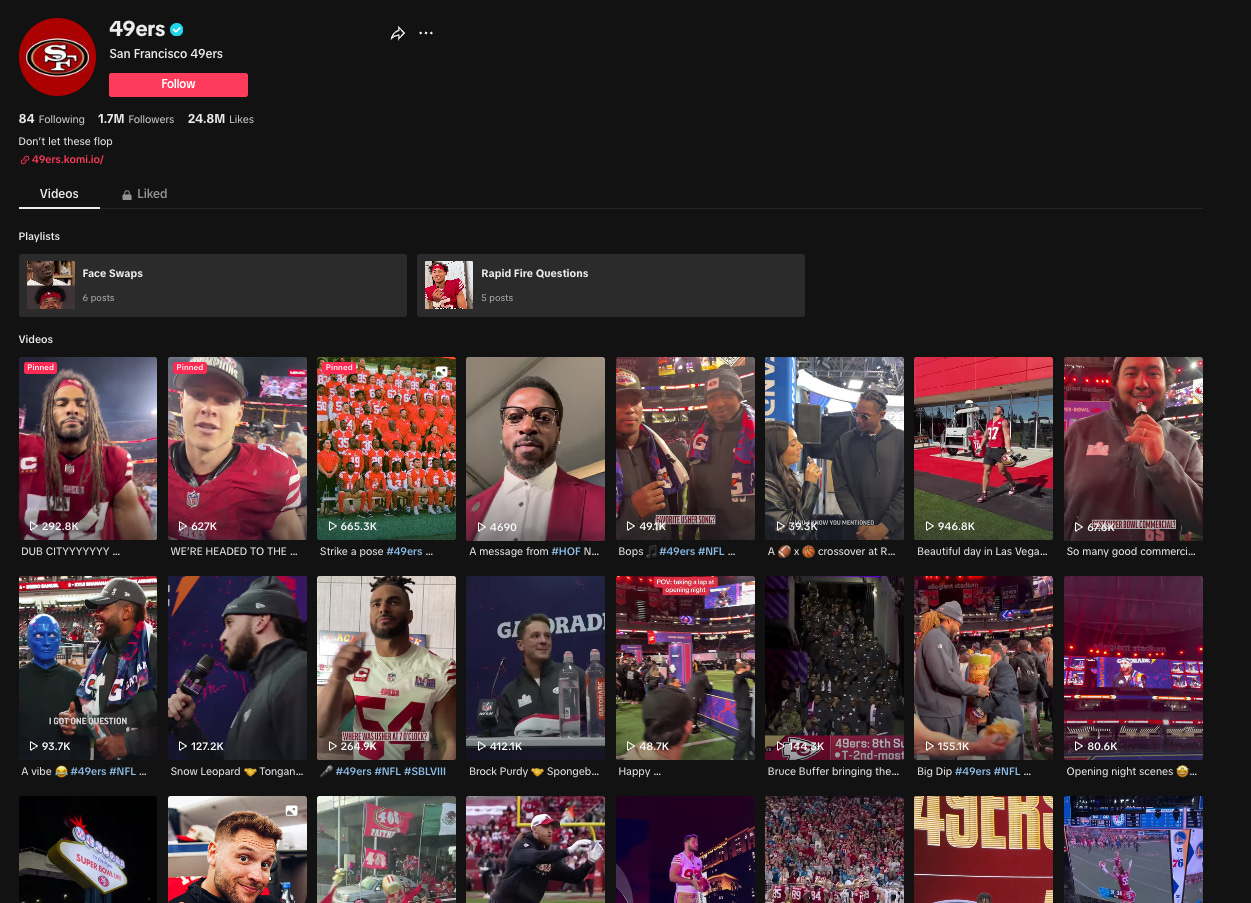This screenshot has height=903, width=1251.
Task: Open the Happy opening night lap video
Action: point(685,669)
